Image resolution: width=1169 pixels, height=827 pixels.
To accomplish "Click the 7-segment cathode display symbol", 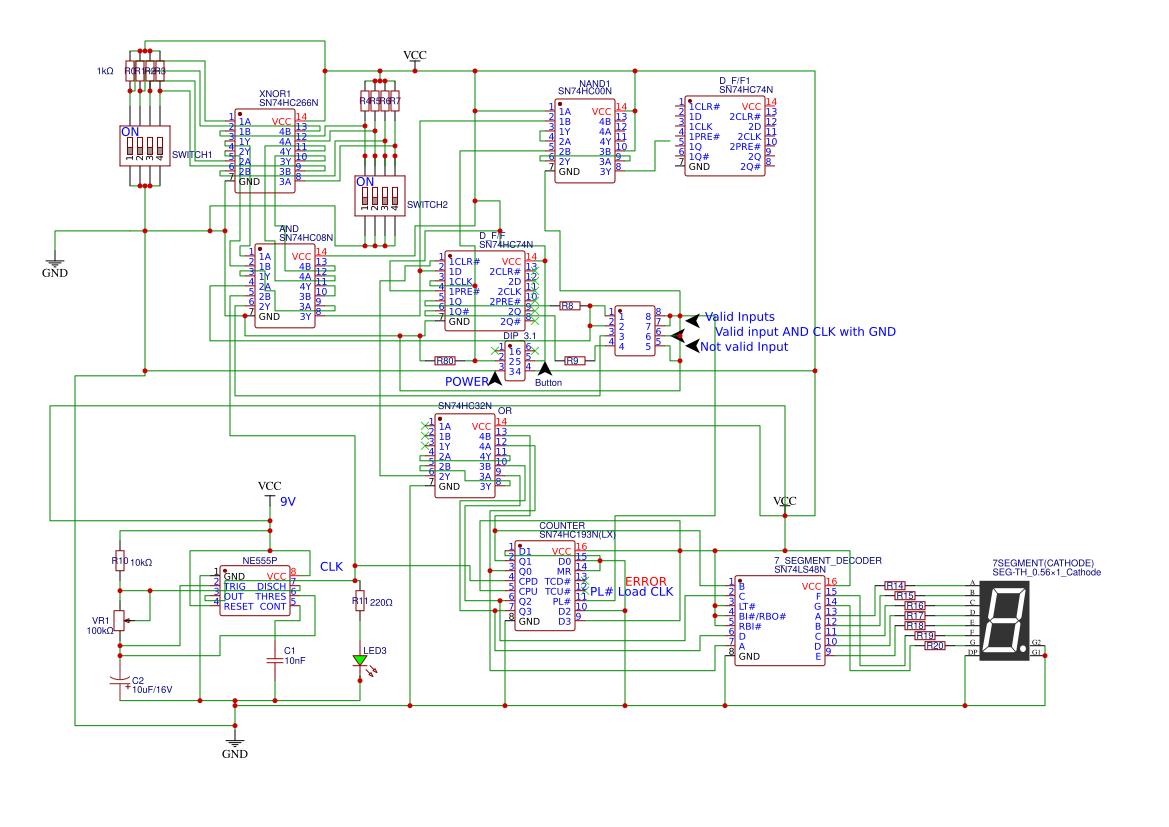I will [1004, 620].
